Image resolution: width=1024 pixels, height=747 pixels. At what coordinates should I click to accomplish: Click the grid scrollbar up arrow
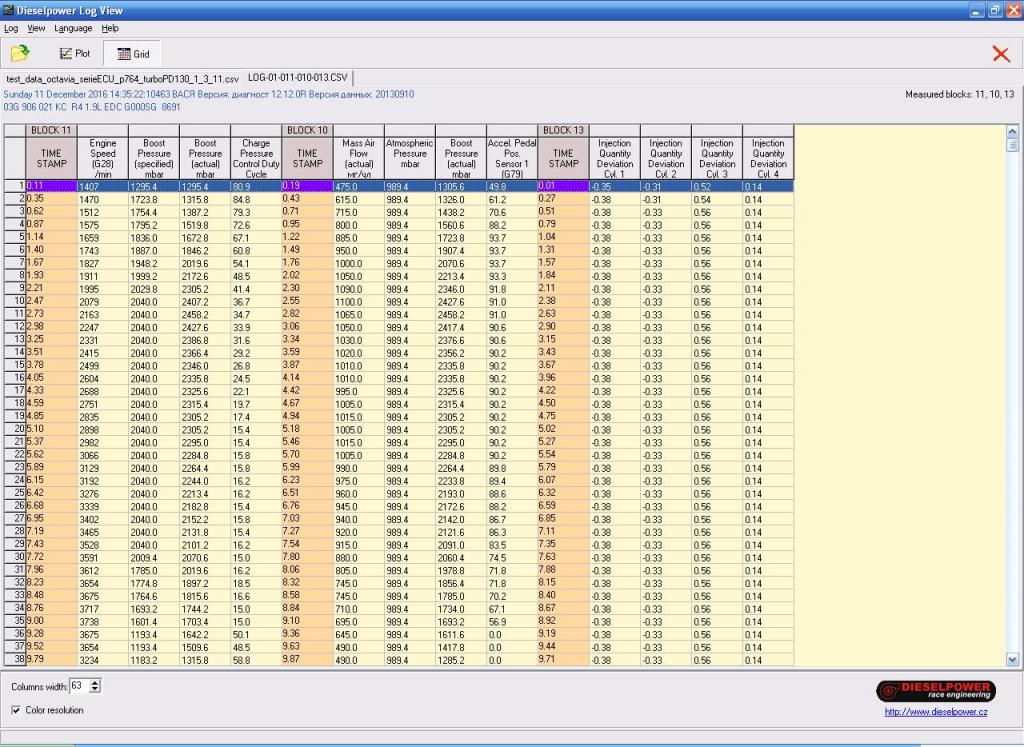coord(1012,131)
